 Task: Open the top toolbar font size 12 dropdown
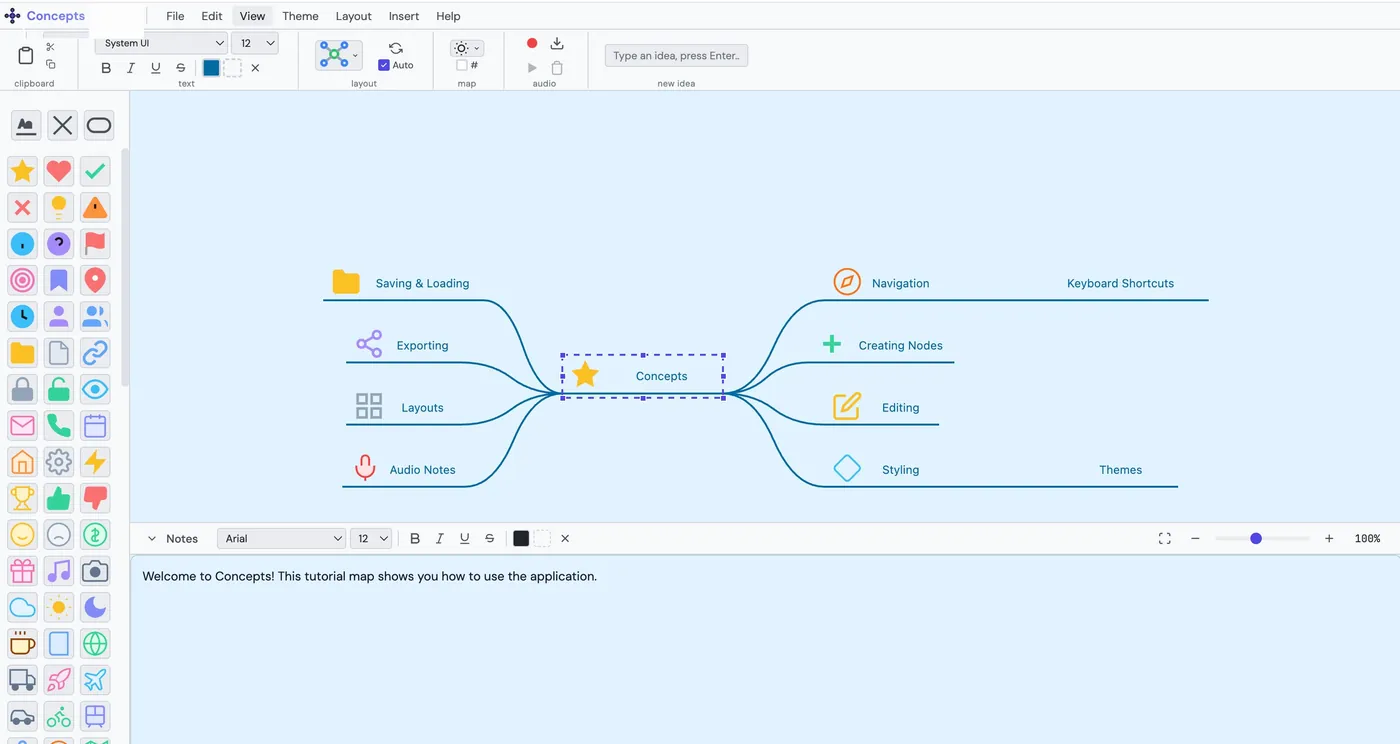pos(255,43)
